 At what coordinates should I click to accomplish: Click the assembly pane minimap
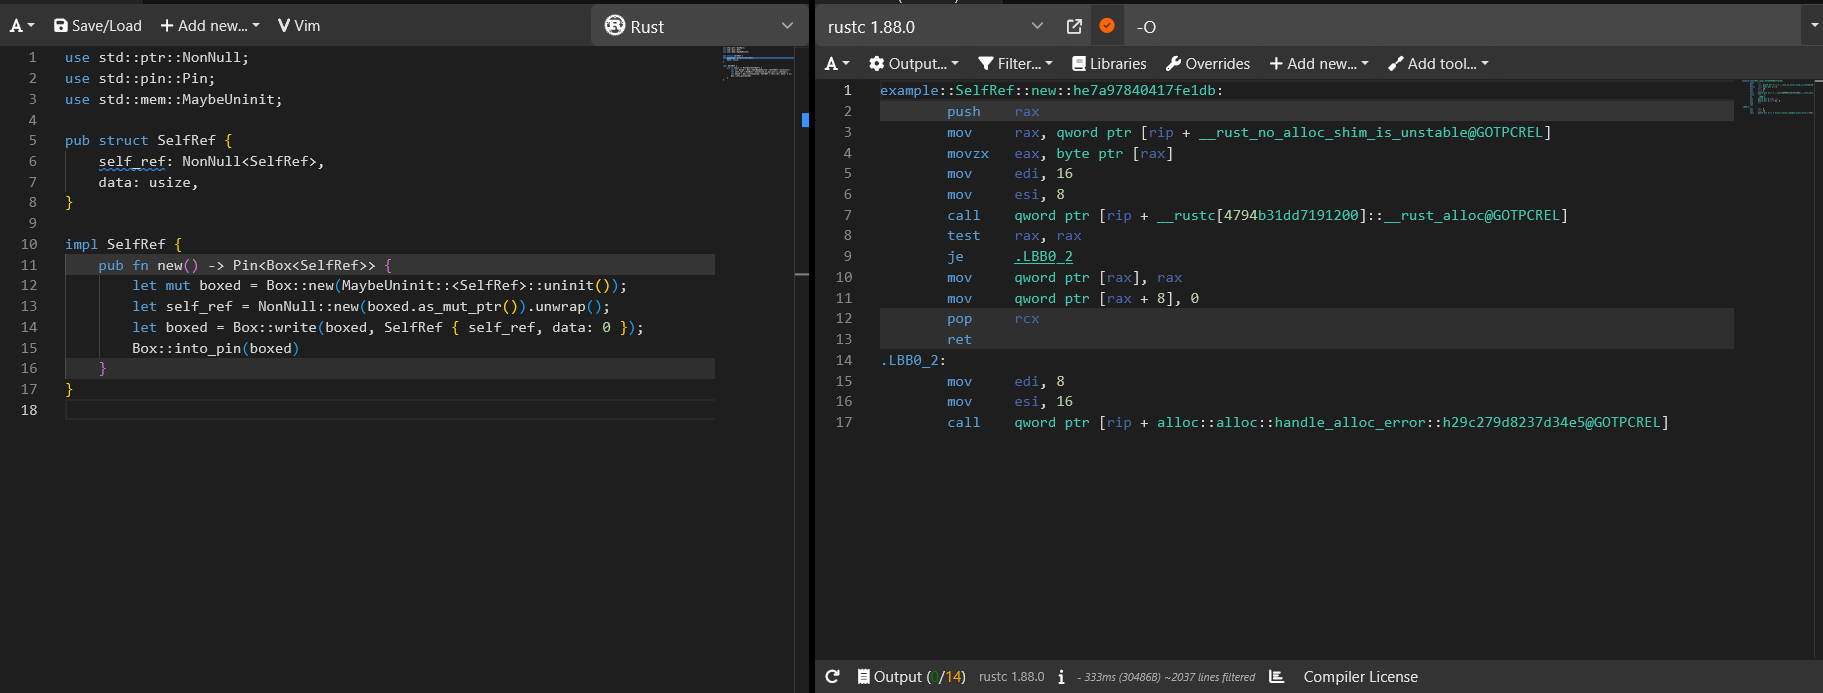coord(1778,97)
